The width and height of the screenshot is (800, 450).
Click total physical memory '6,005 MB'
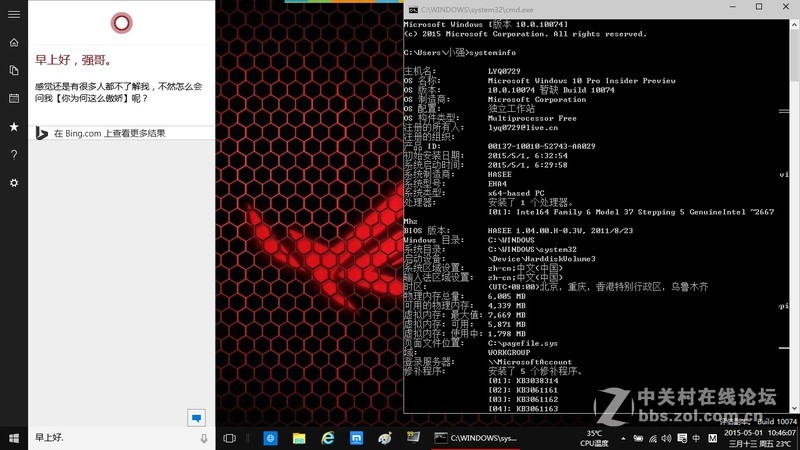click(x=507, y=296)
